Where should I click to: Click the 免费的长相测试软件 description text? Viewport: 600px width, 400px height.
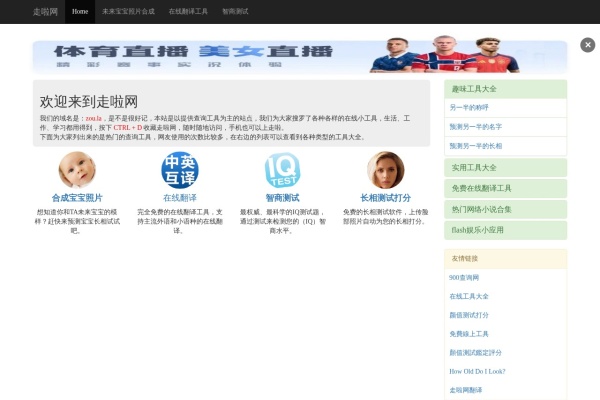pyautogui.click(x=385, y=217)
